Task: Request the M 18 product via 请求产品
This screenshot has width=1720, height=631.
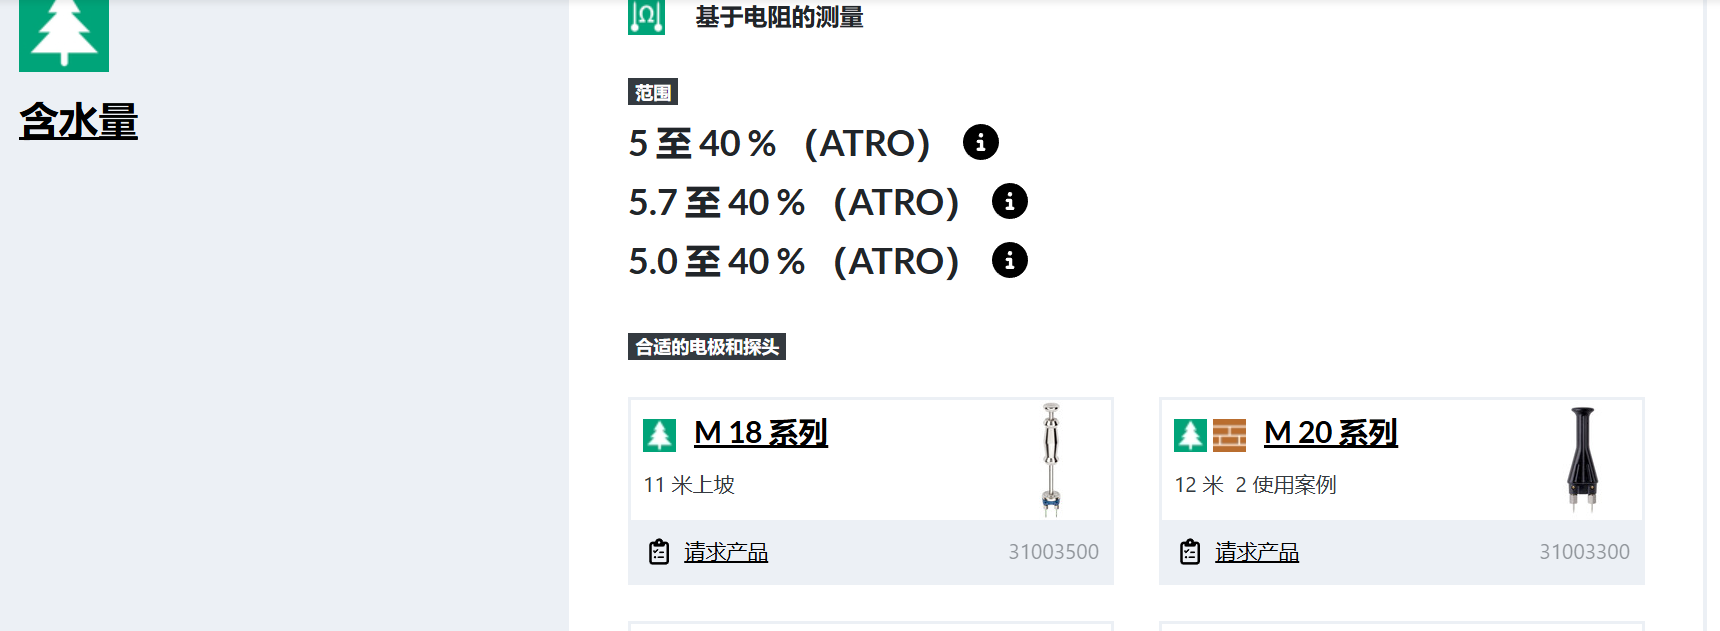Action: [726, 552]
